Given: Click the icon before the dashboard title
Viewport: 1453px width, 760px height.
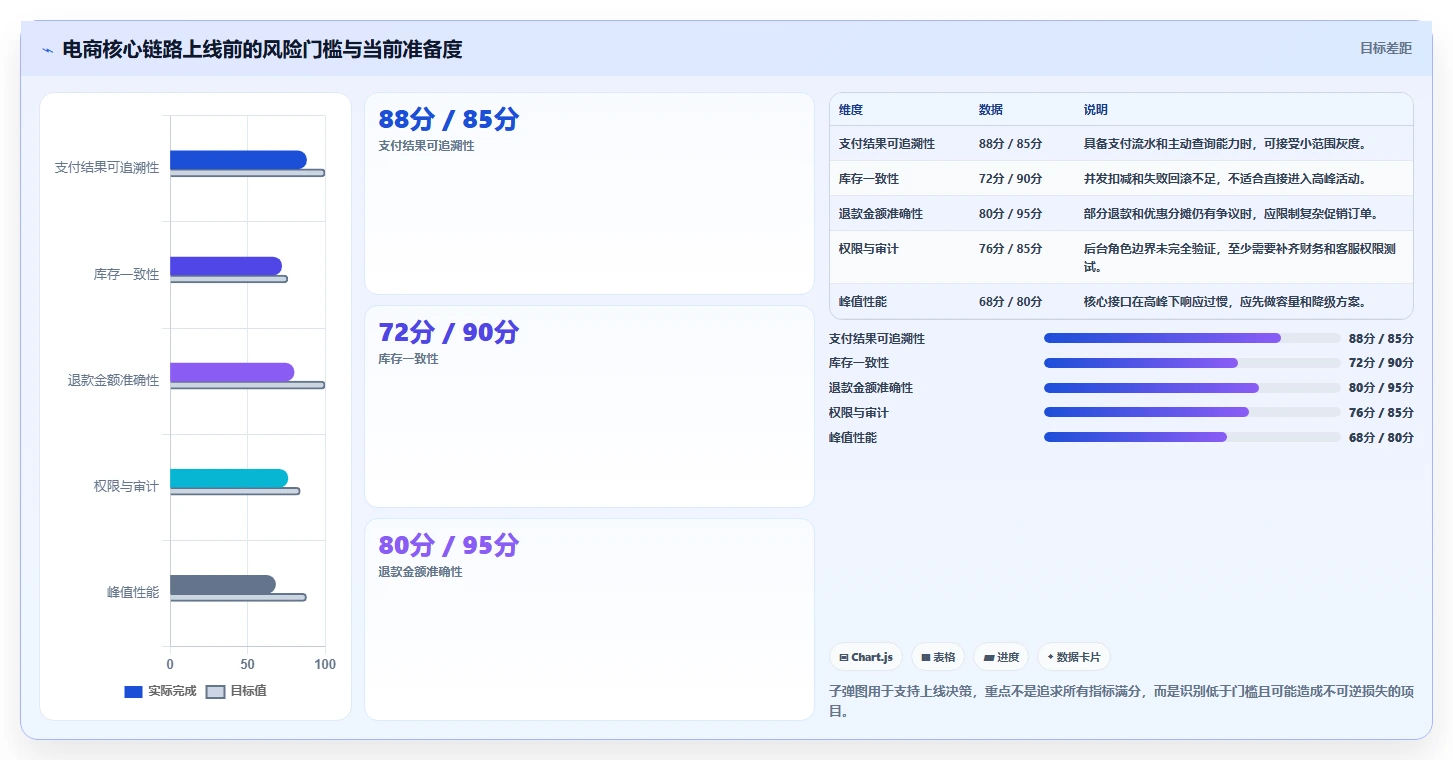Looking at the screenshot, I should [47, 50].
